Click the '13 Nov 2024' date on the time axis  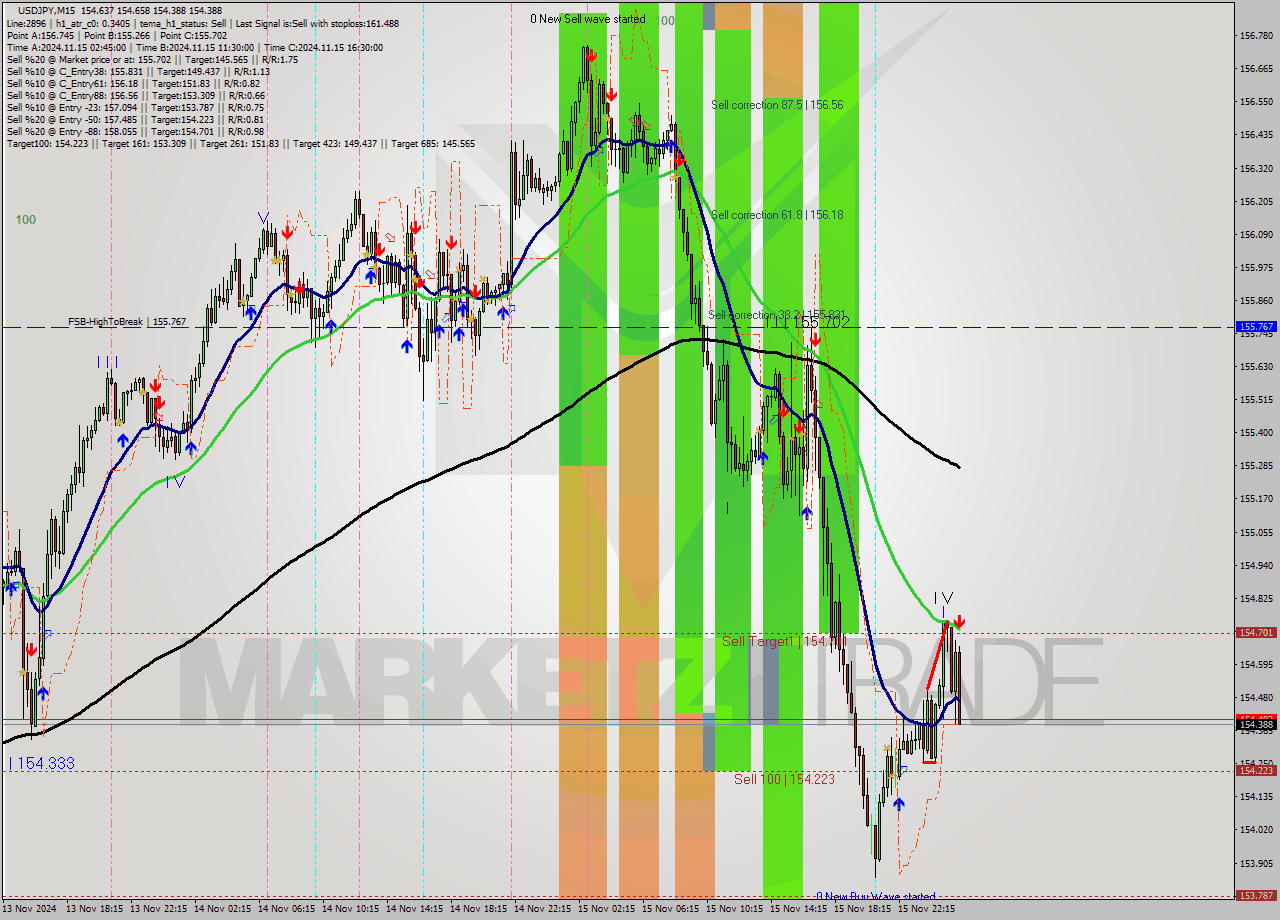point(30,909)
